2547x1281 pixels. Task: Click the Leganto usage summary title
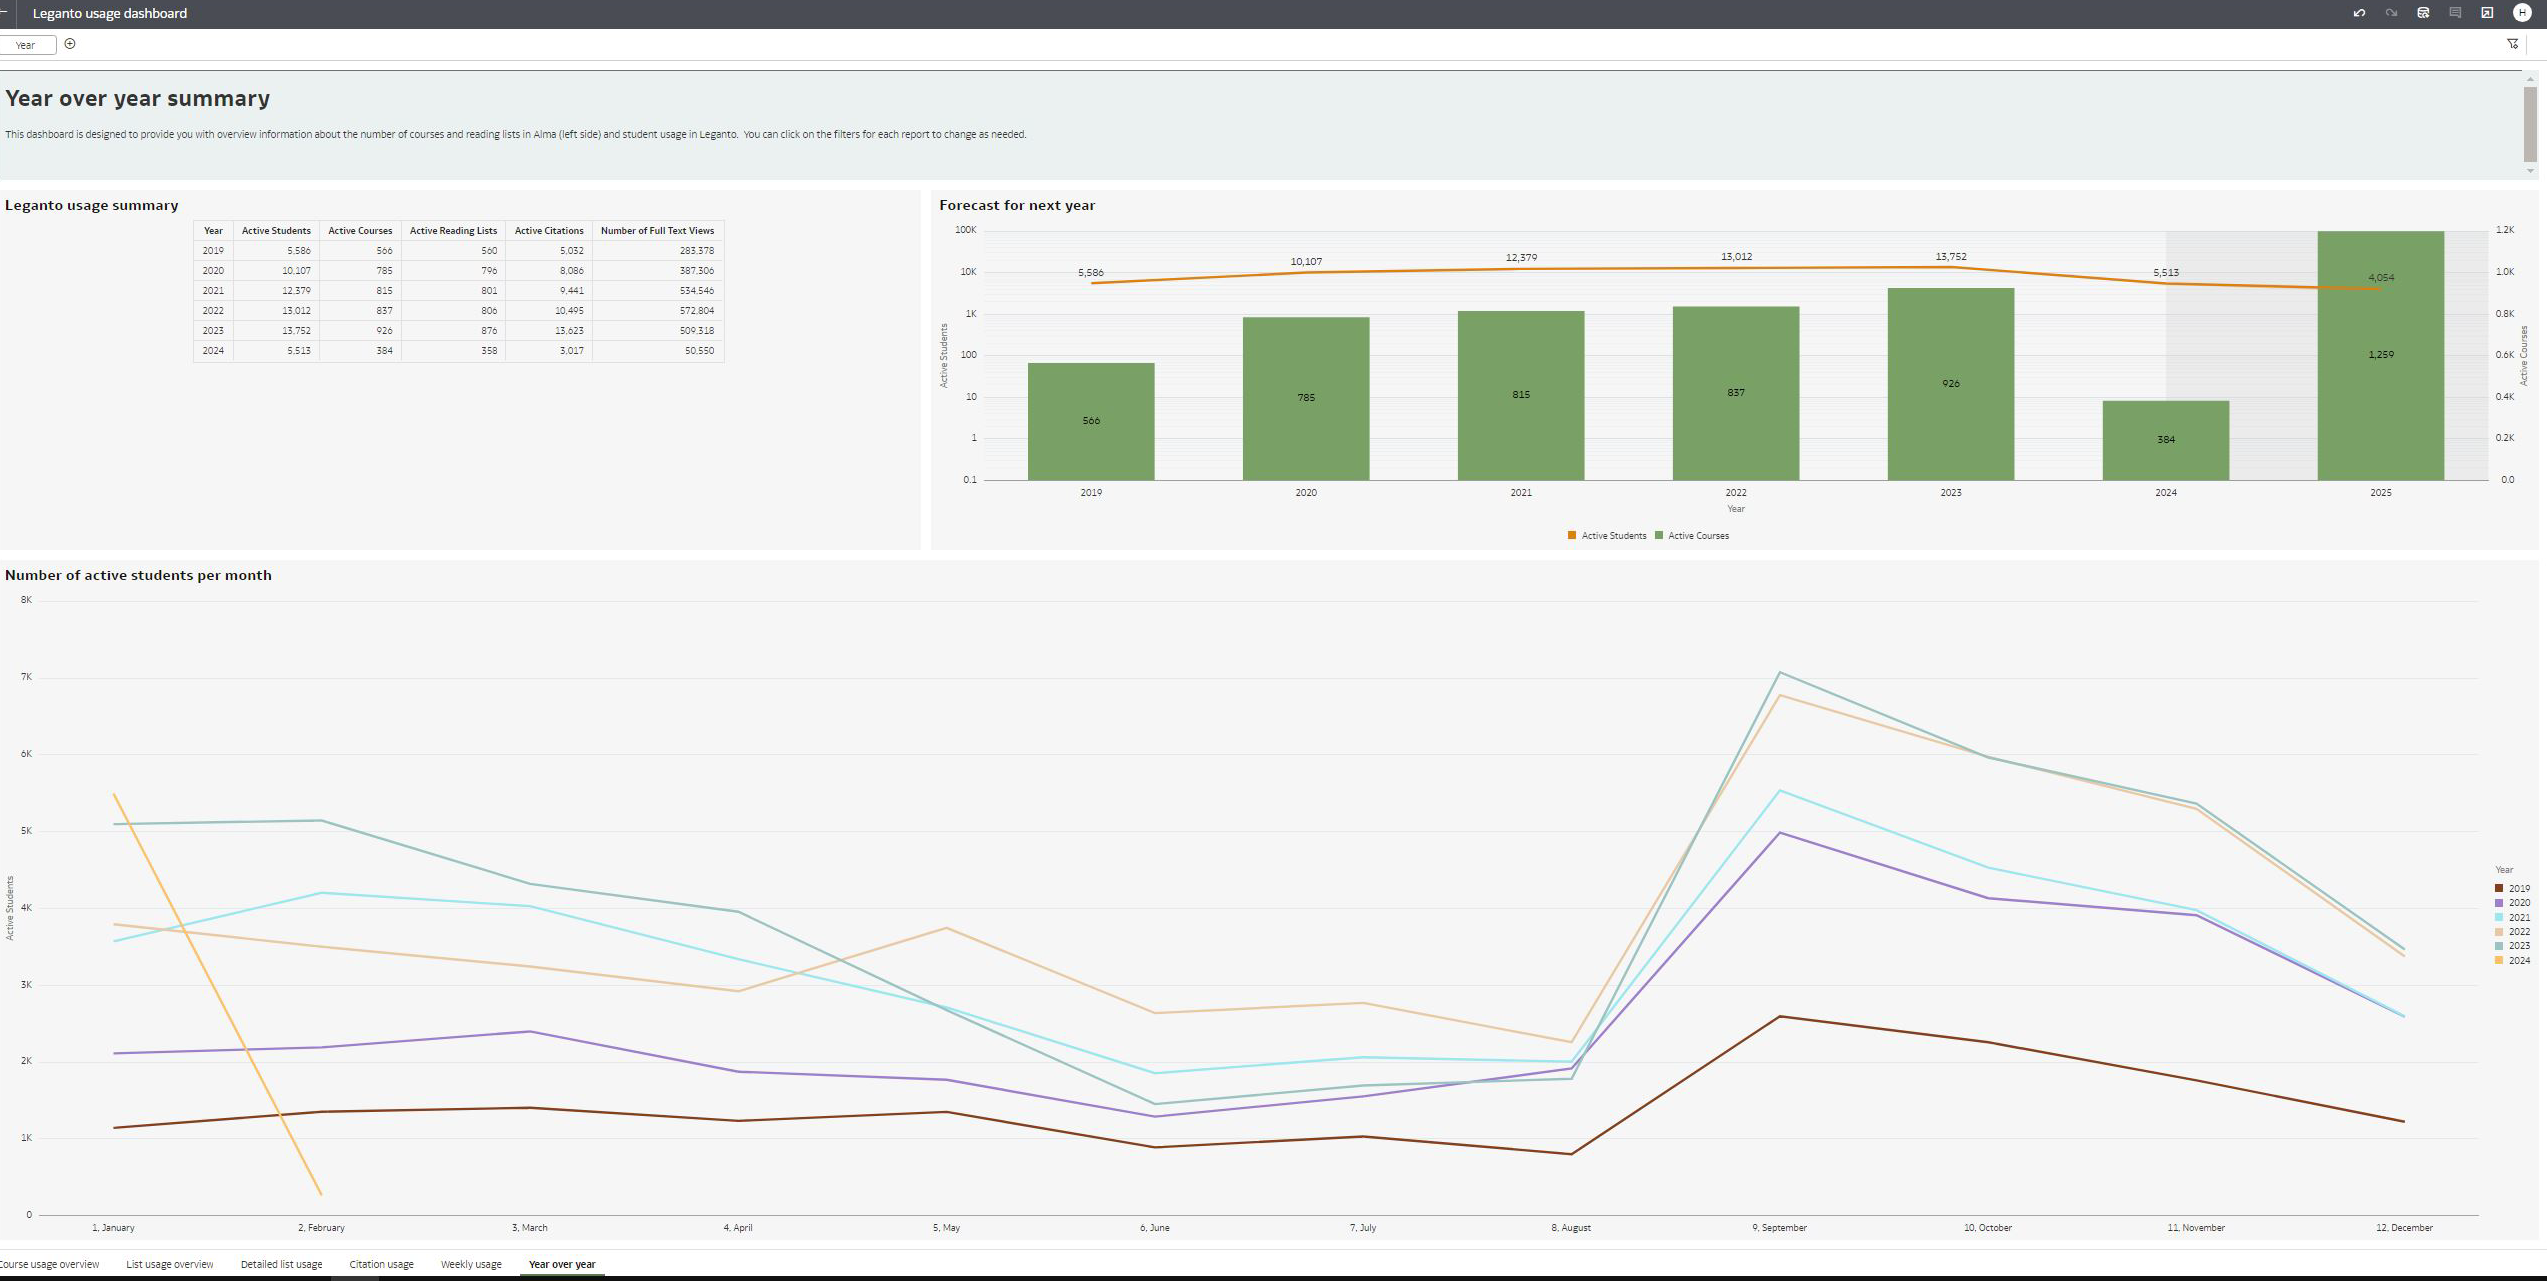92,205
